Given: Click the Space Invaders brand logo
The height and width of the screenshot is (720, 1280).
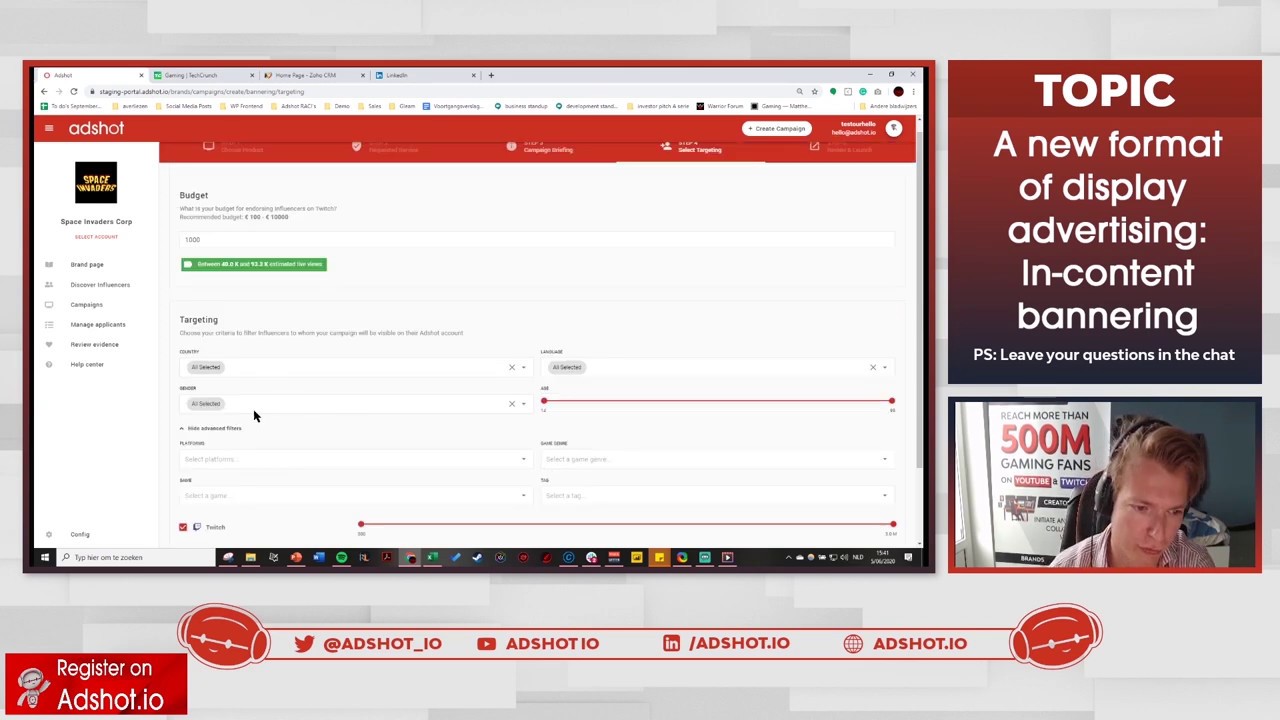Looking at the screenshot, I should [x=96, y=182].
